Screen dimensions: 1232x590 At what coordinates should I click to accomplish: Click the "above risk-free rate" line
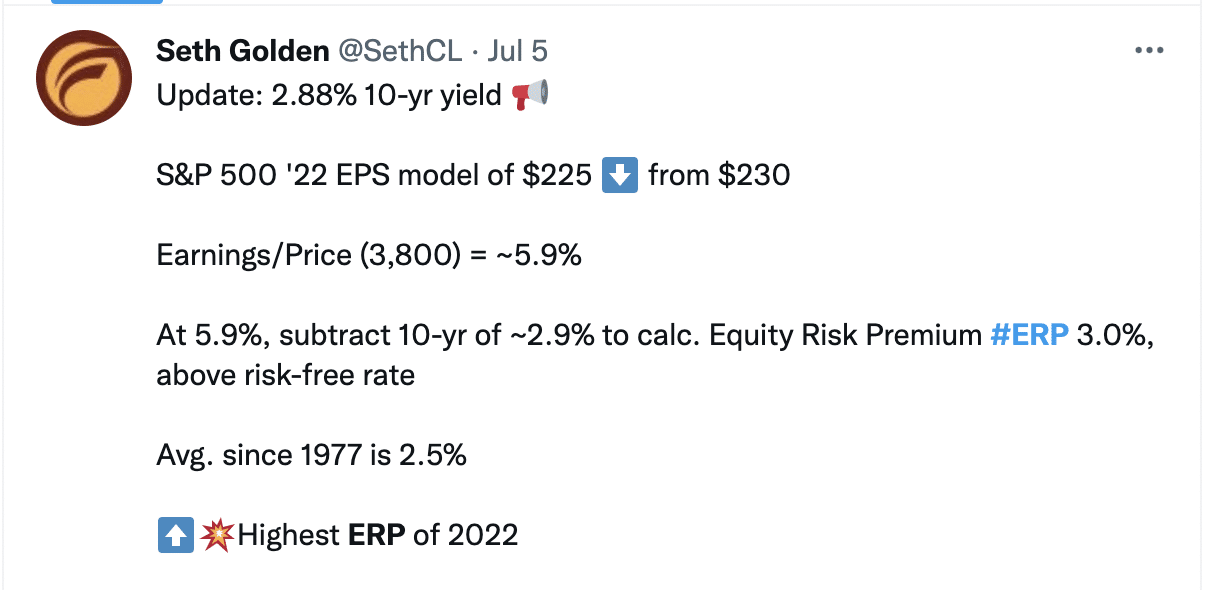click(285, 376)
